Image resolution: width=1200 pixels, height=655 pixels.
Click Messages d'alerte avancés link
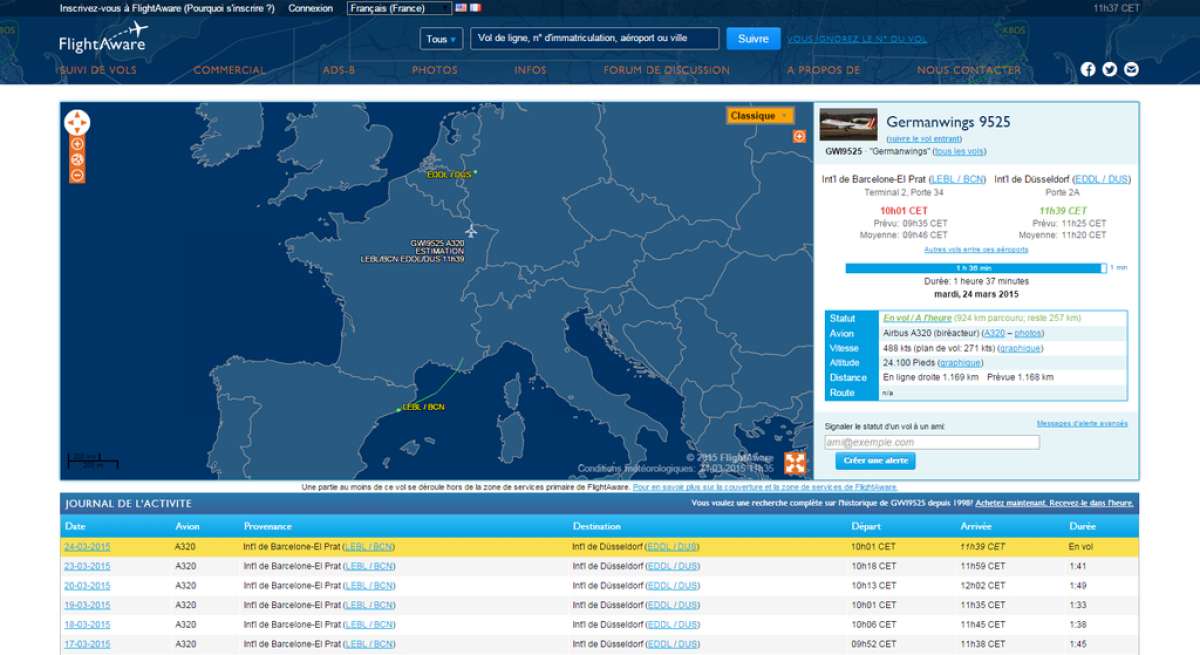tap(1082, 423)
